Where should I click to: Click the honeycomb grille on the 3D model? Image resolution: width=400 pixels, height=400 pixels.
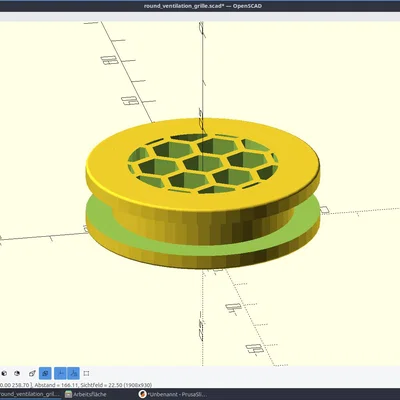pyautogui.click(x=203, y=163)
